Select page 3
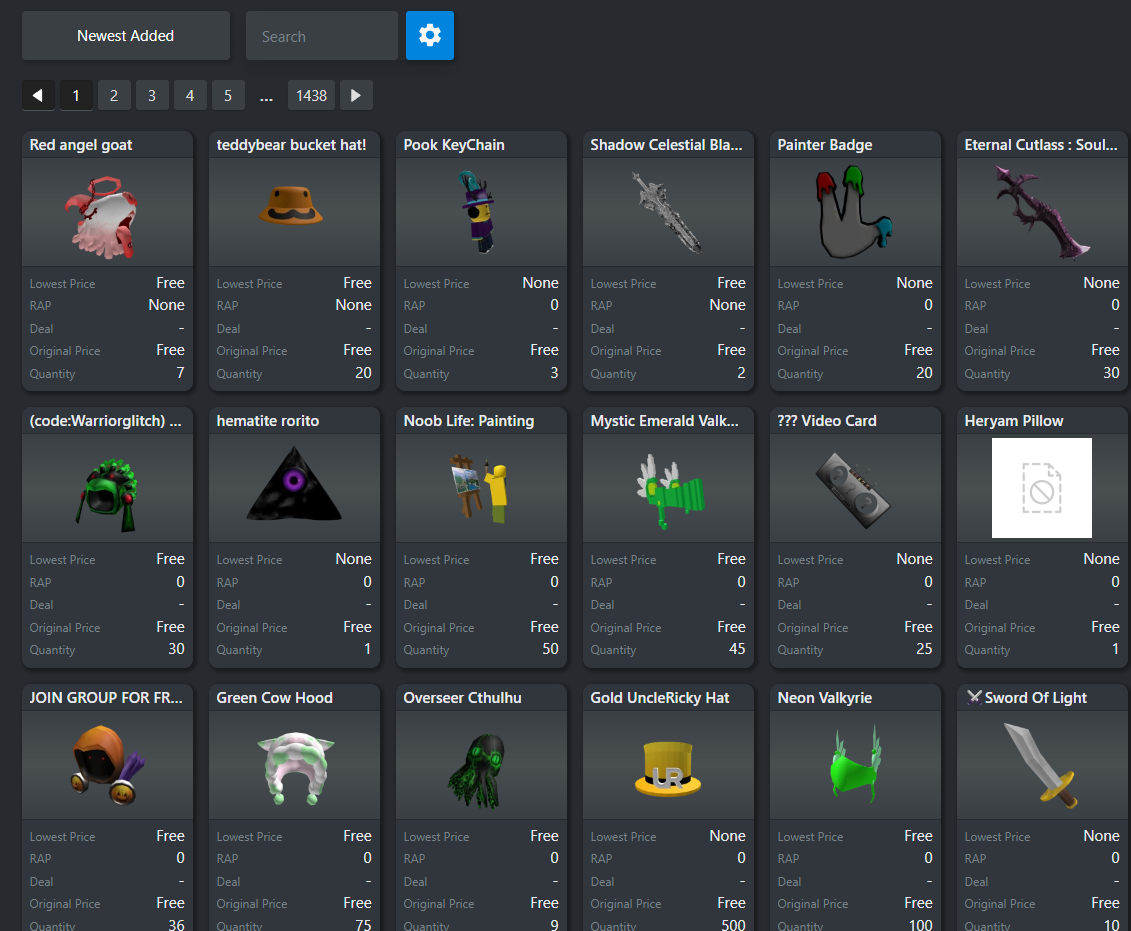1131x931 pixels. pos(152,95)
